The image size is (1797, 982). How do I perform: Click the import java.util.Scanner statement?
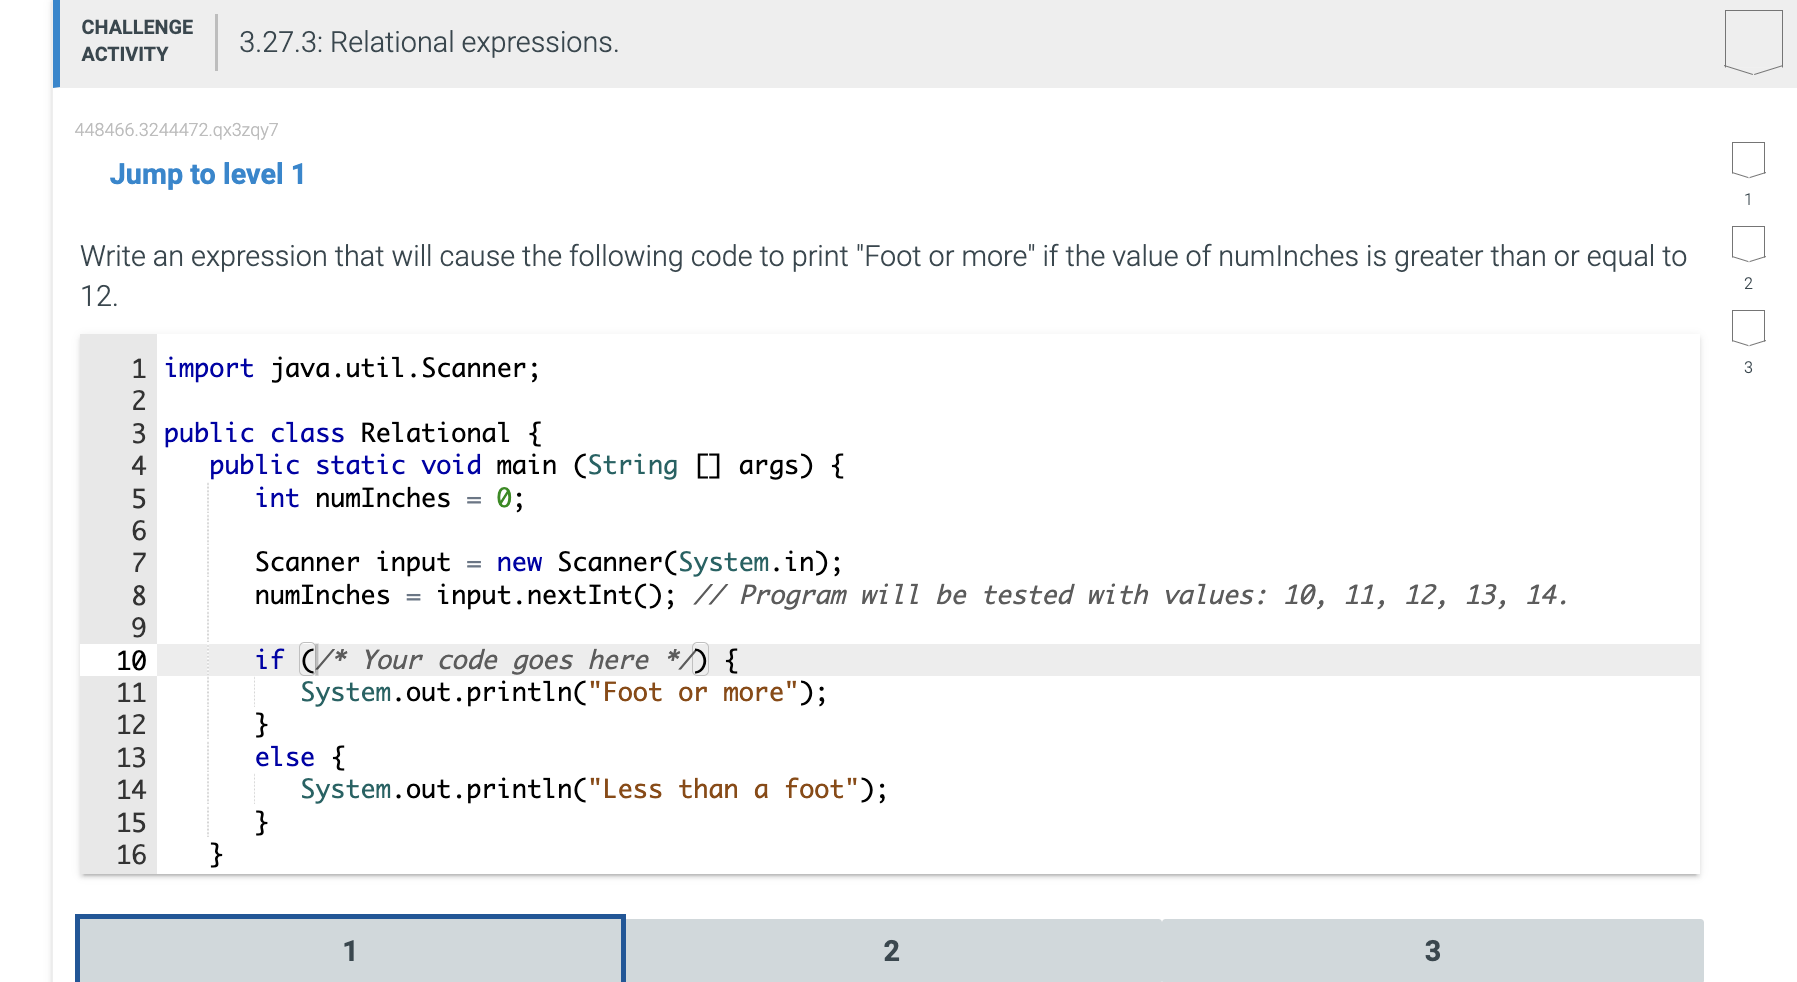(x=351, y=368)
